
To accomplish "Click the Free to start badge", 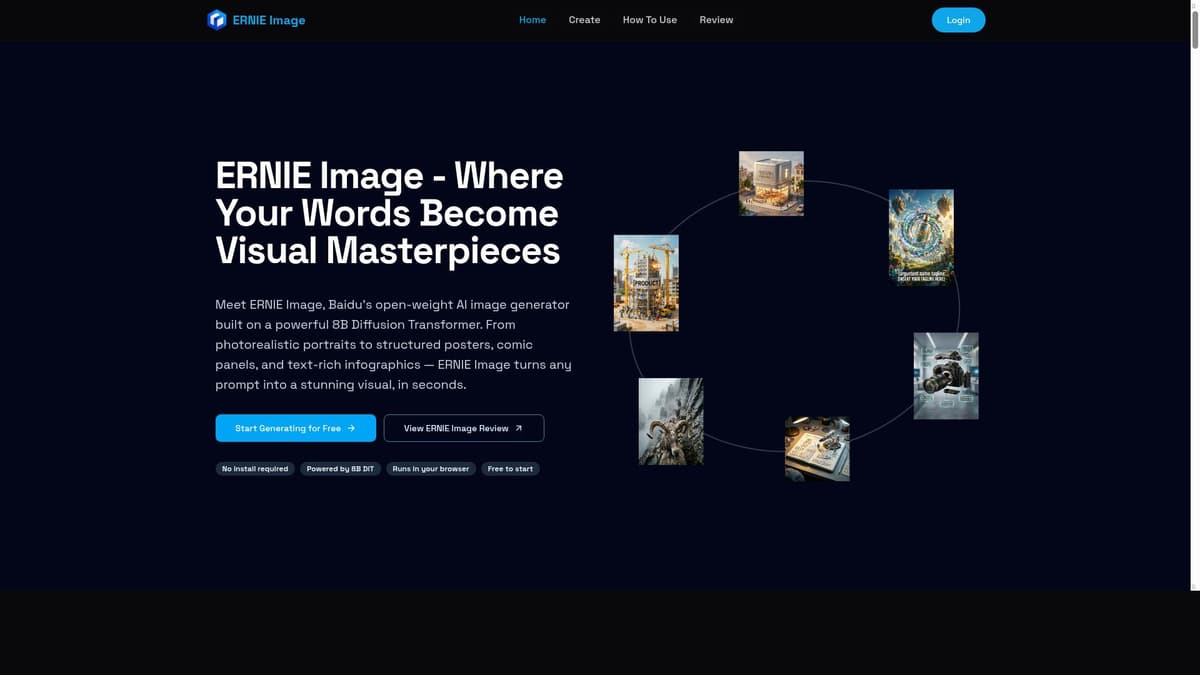I will click(x=510, y=469).
